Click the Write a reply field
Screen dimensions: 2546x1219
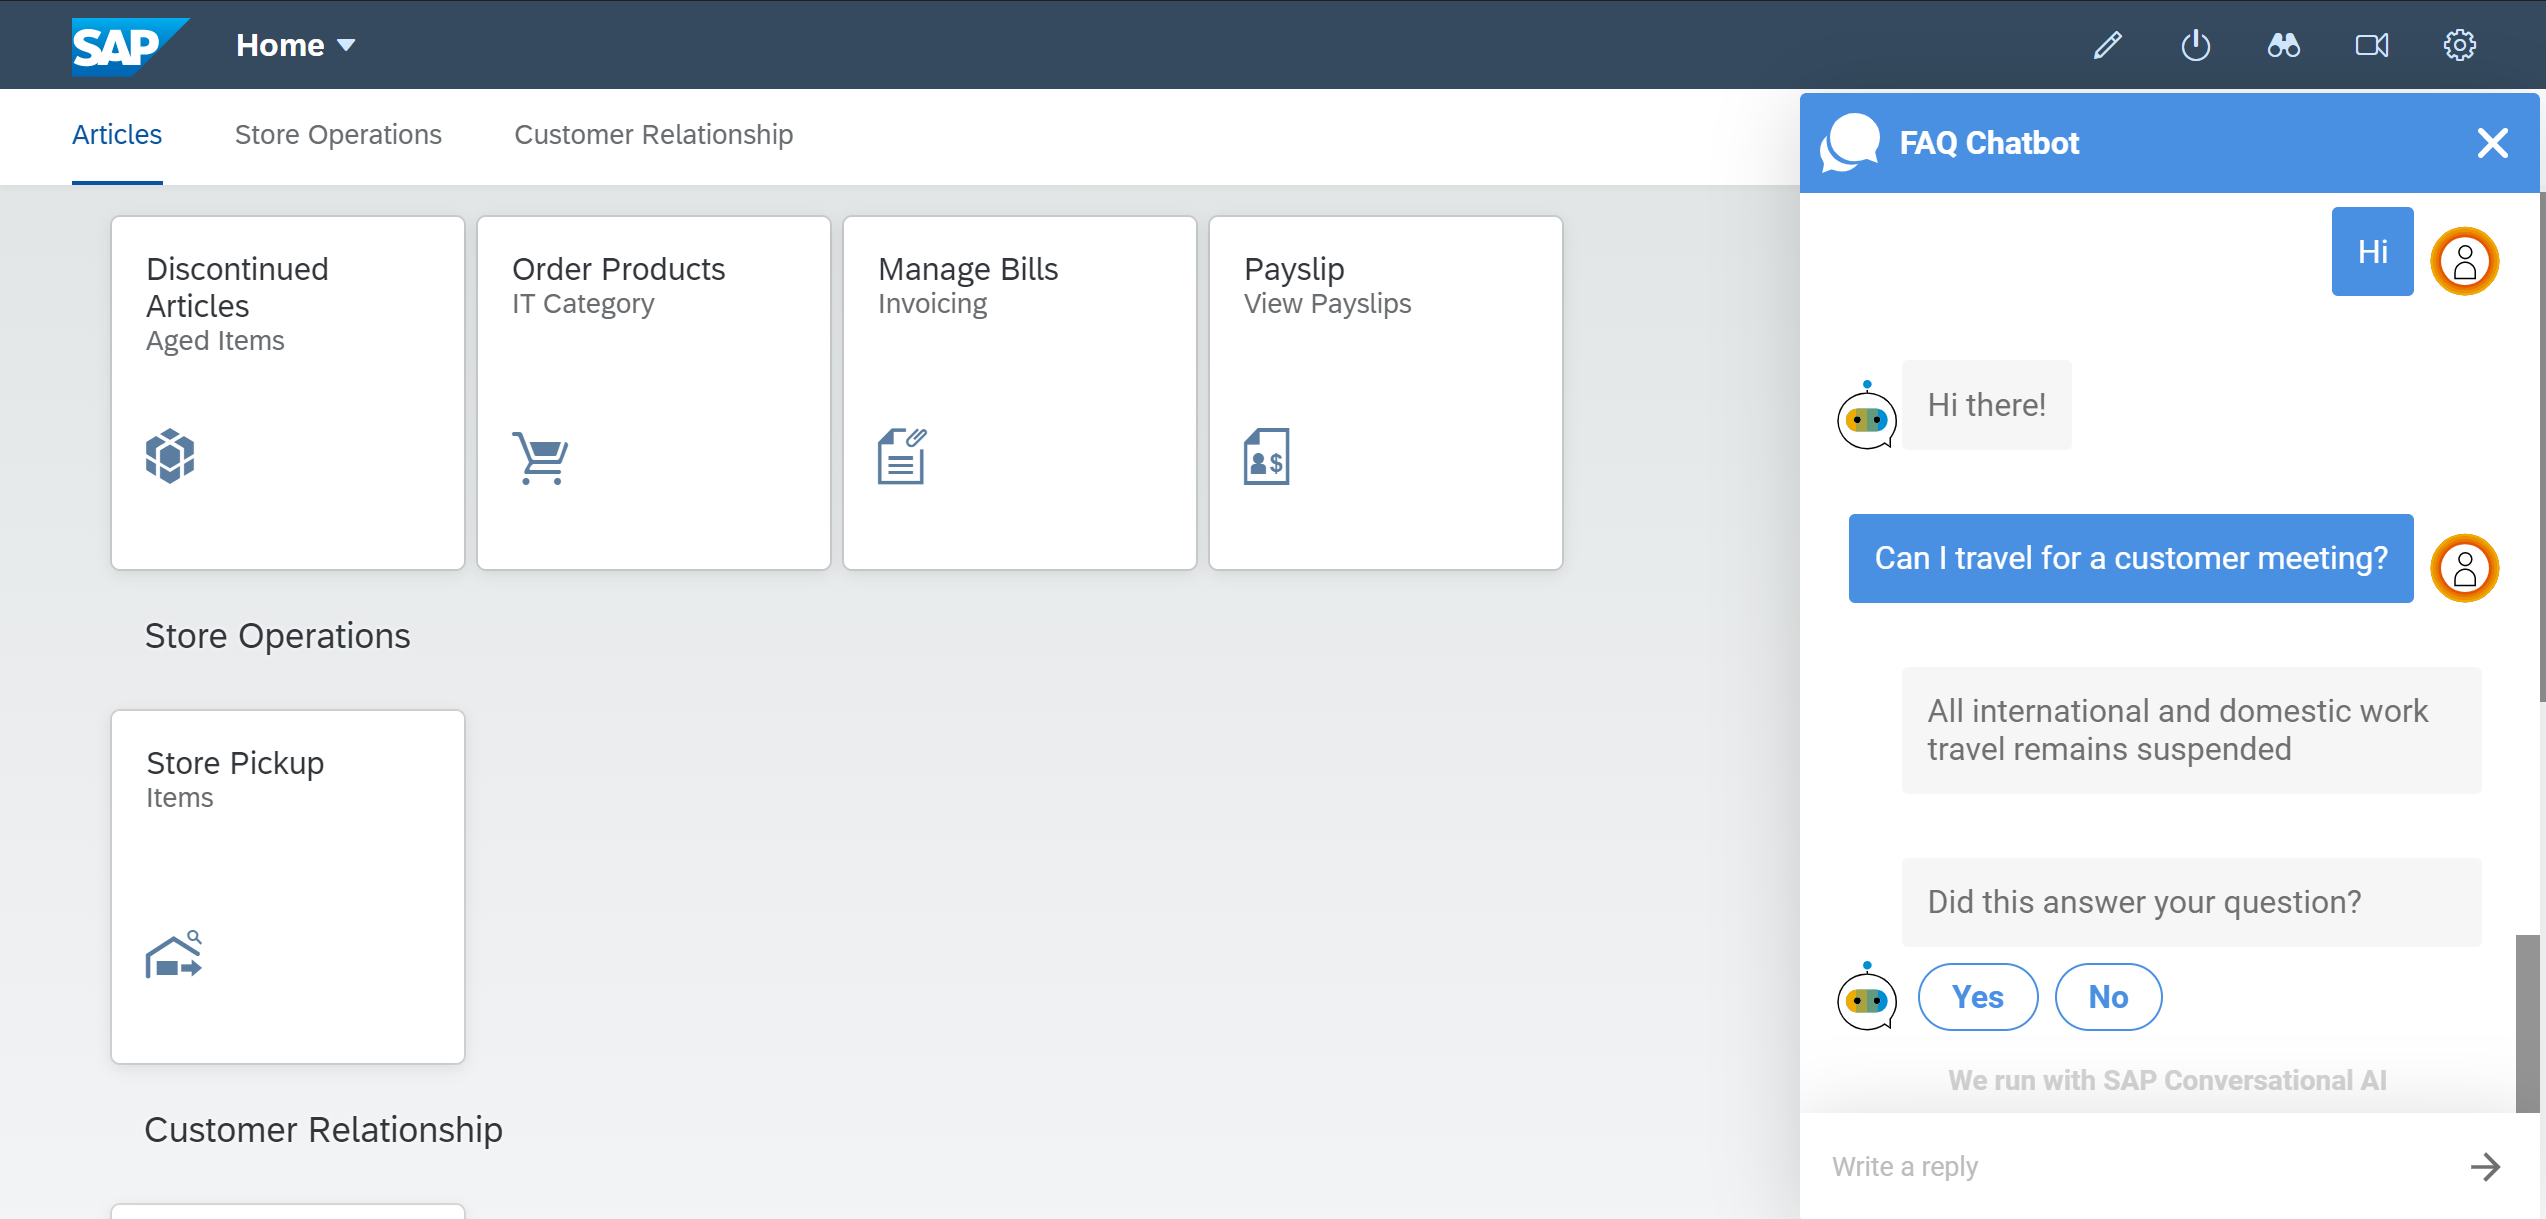pos(2130,1166)
